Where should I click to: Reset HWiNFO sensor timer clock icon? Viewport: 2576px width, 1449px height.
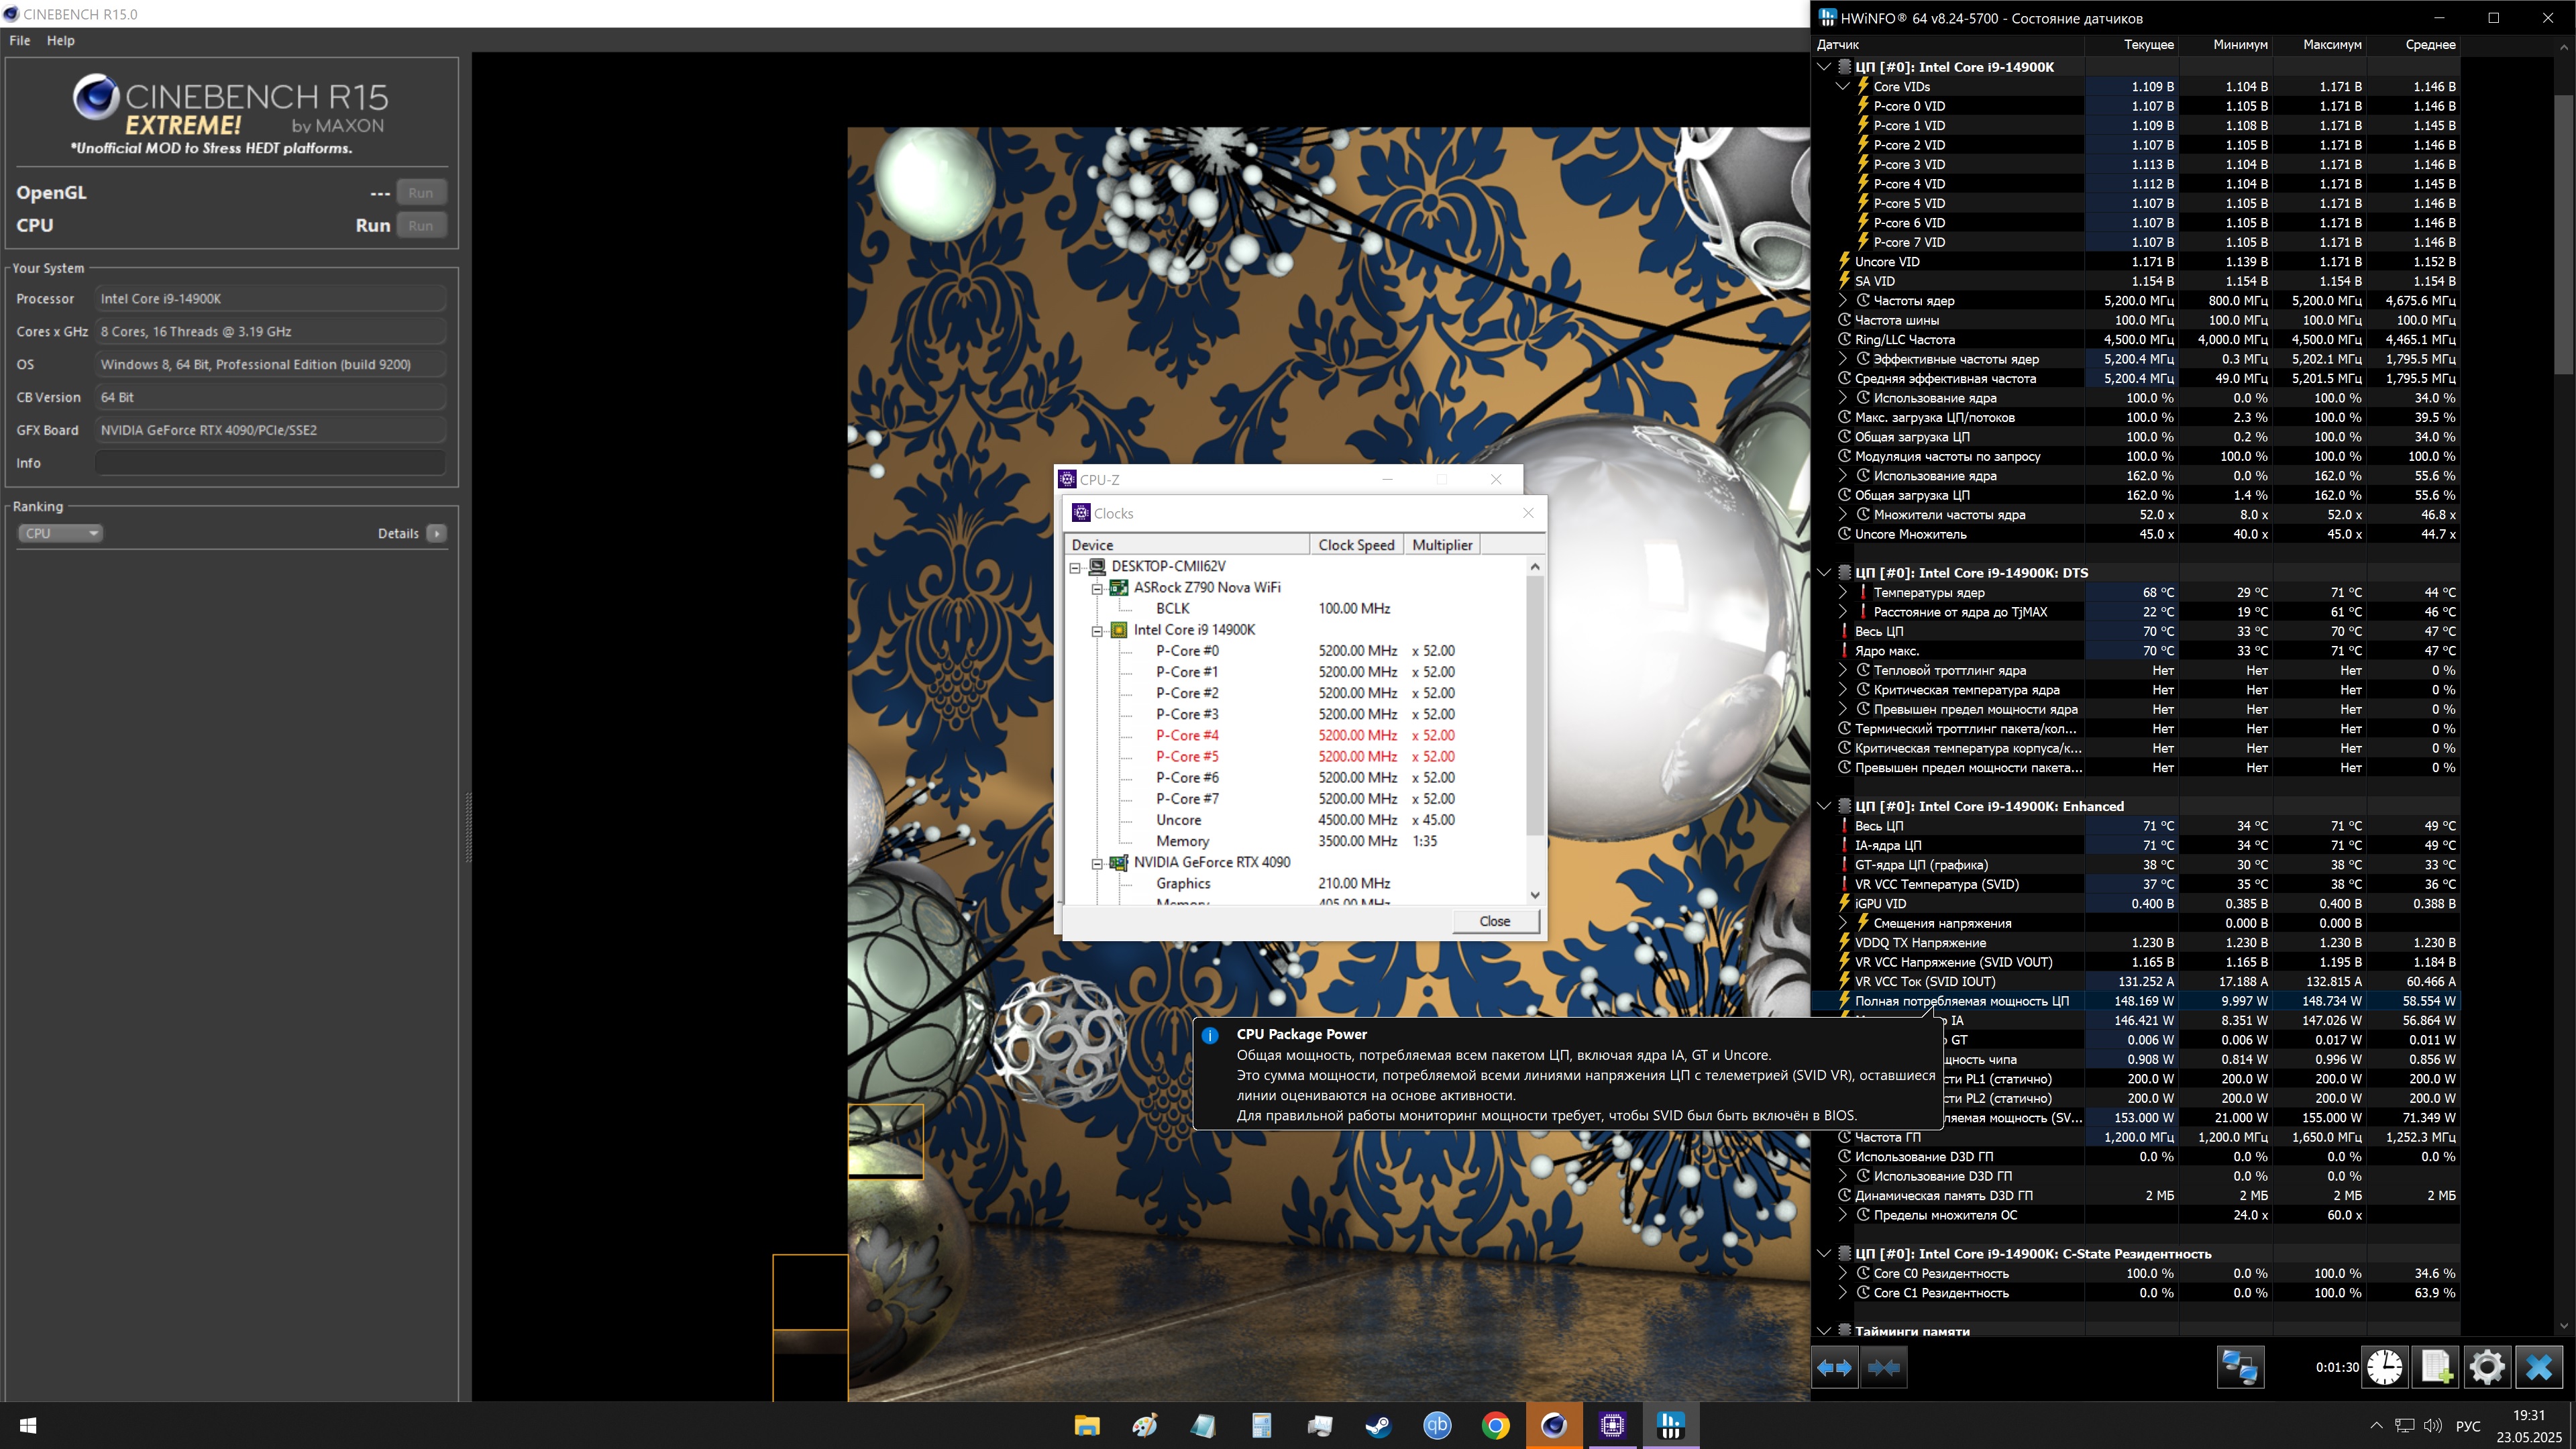tap(2385, 1367)
